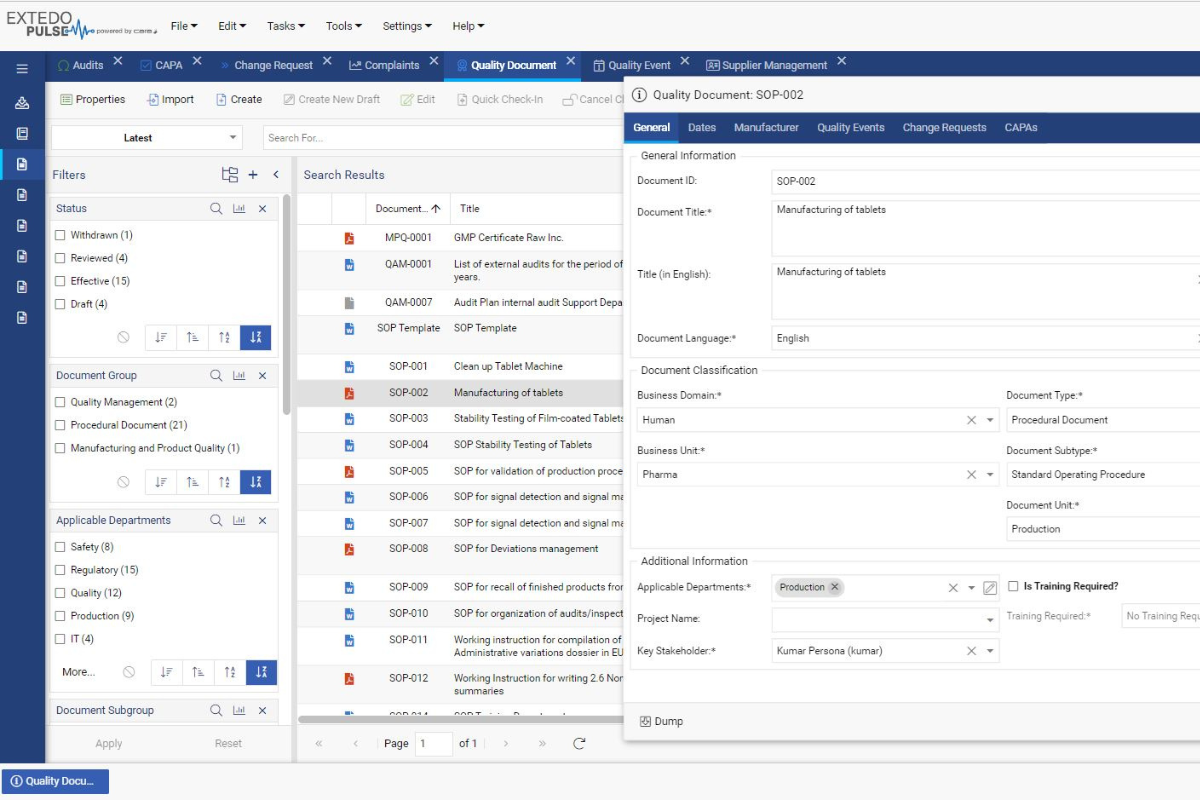This screenshot has height=800, width=1200.
Task: Click the Properties toolbar button
Action: [93, 99]
